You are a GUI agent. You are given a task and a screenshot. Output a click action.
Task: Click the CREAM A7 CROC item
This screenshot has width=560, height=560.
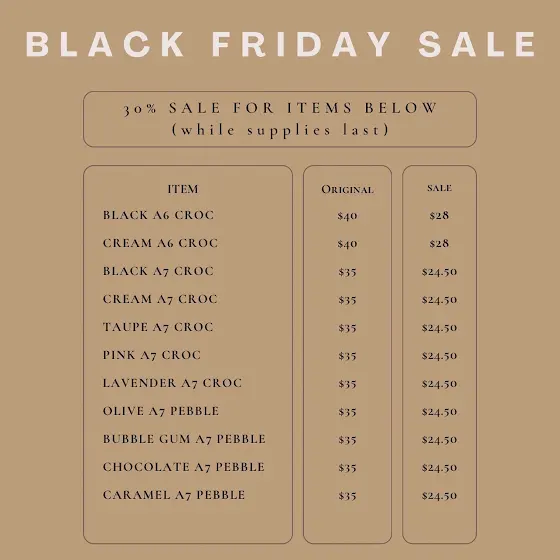click(x=160, y=299)
